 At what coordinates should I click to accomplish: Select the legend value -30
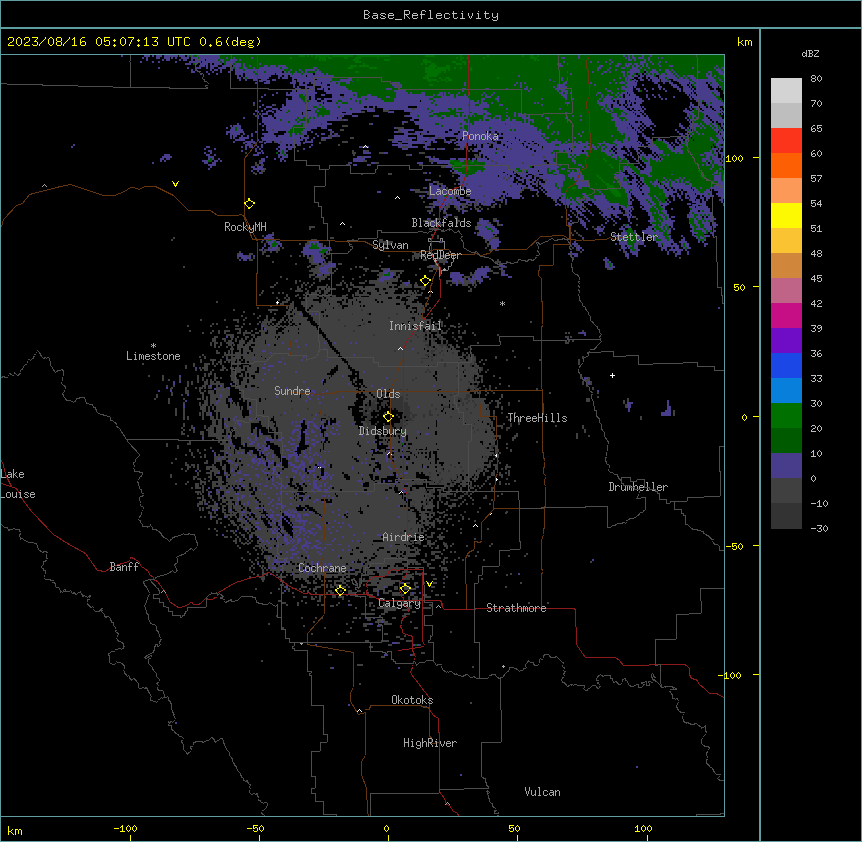point(819,529)
